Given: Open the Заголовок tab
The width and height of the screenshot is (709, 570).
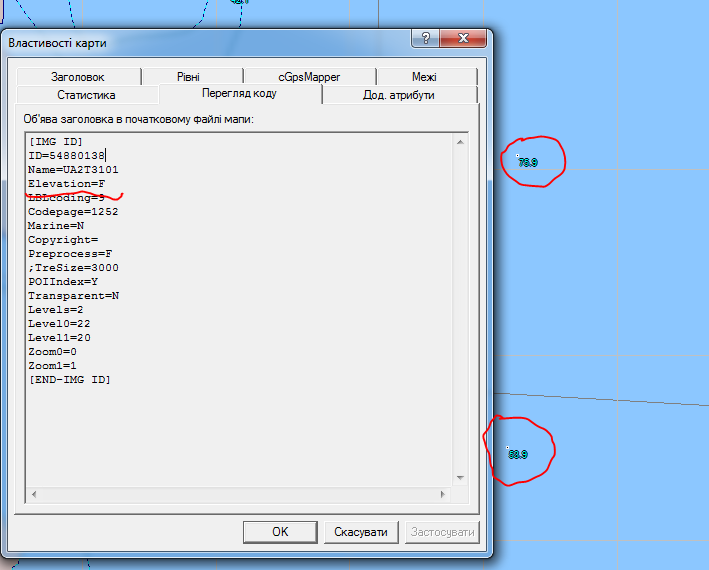Looking at the screenshot, I should coord(78,77).
